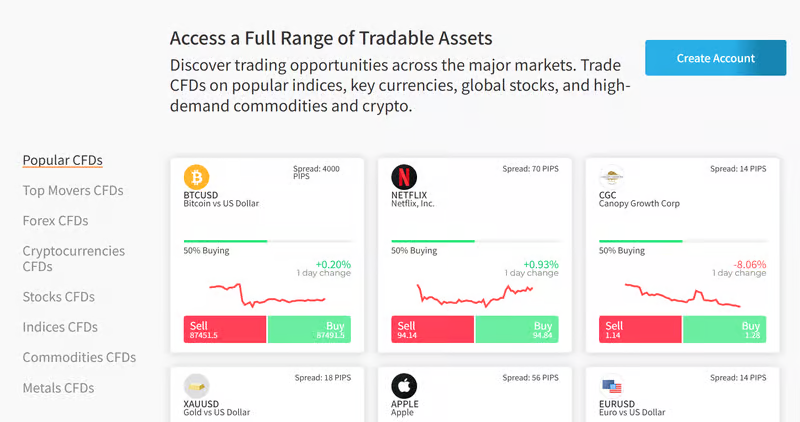Click the EURUSD flag icon

coord(612,386)
